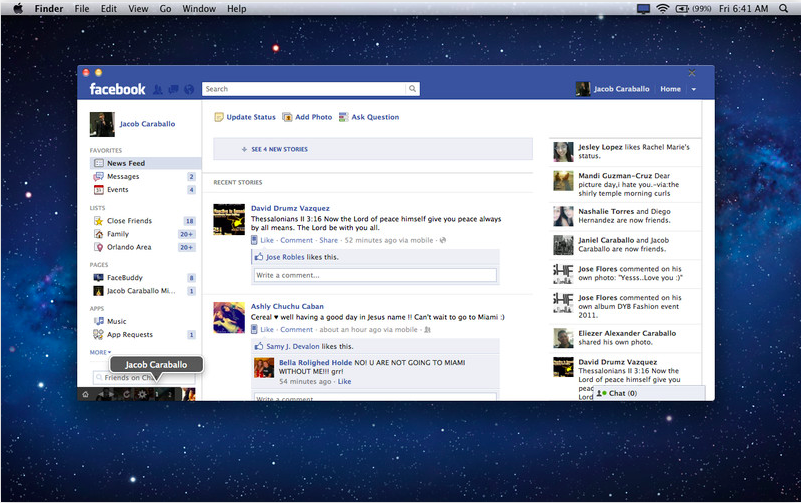Close overlay with X at top right
The height and width of the screenshot is (503, 801).
point(692,73)
